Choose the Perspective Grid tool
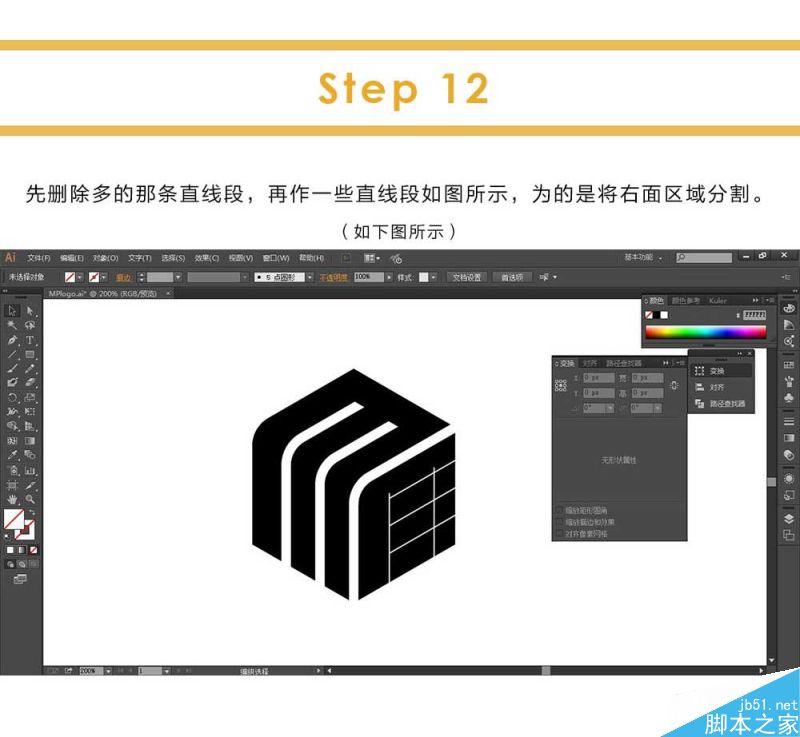This screenshot has width=800, height=737. (30, 426)
